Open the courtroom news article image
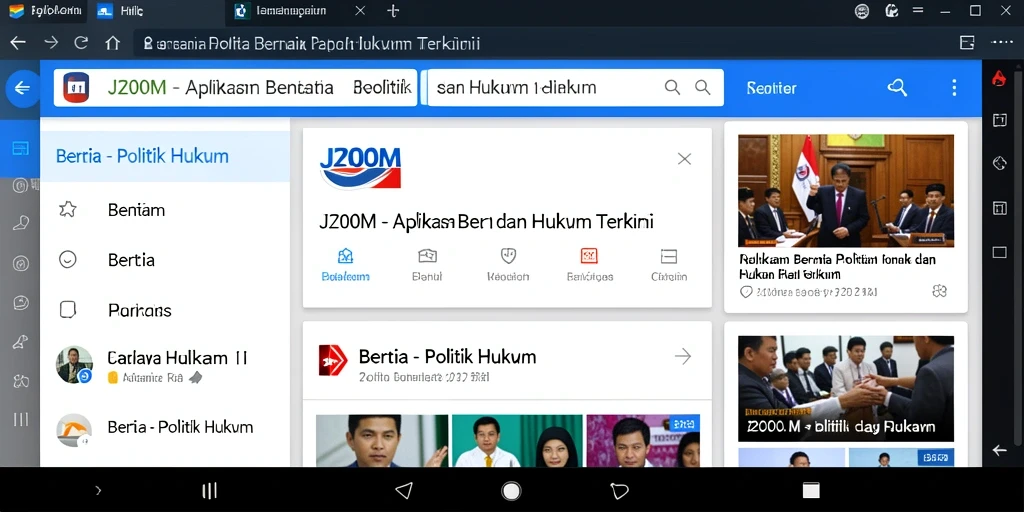1024x512 pixels. pos(846,190)
